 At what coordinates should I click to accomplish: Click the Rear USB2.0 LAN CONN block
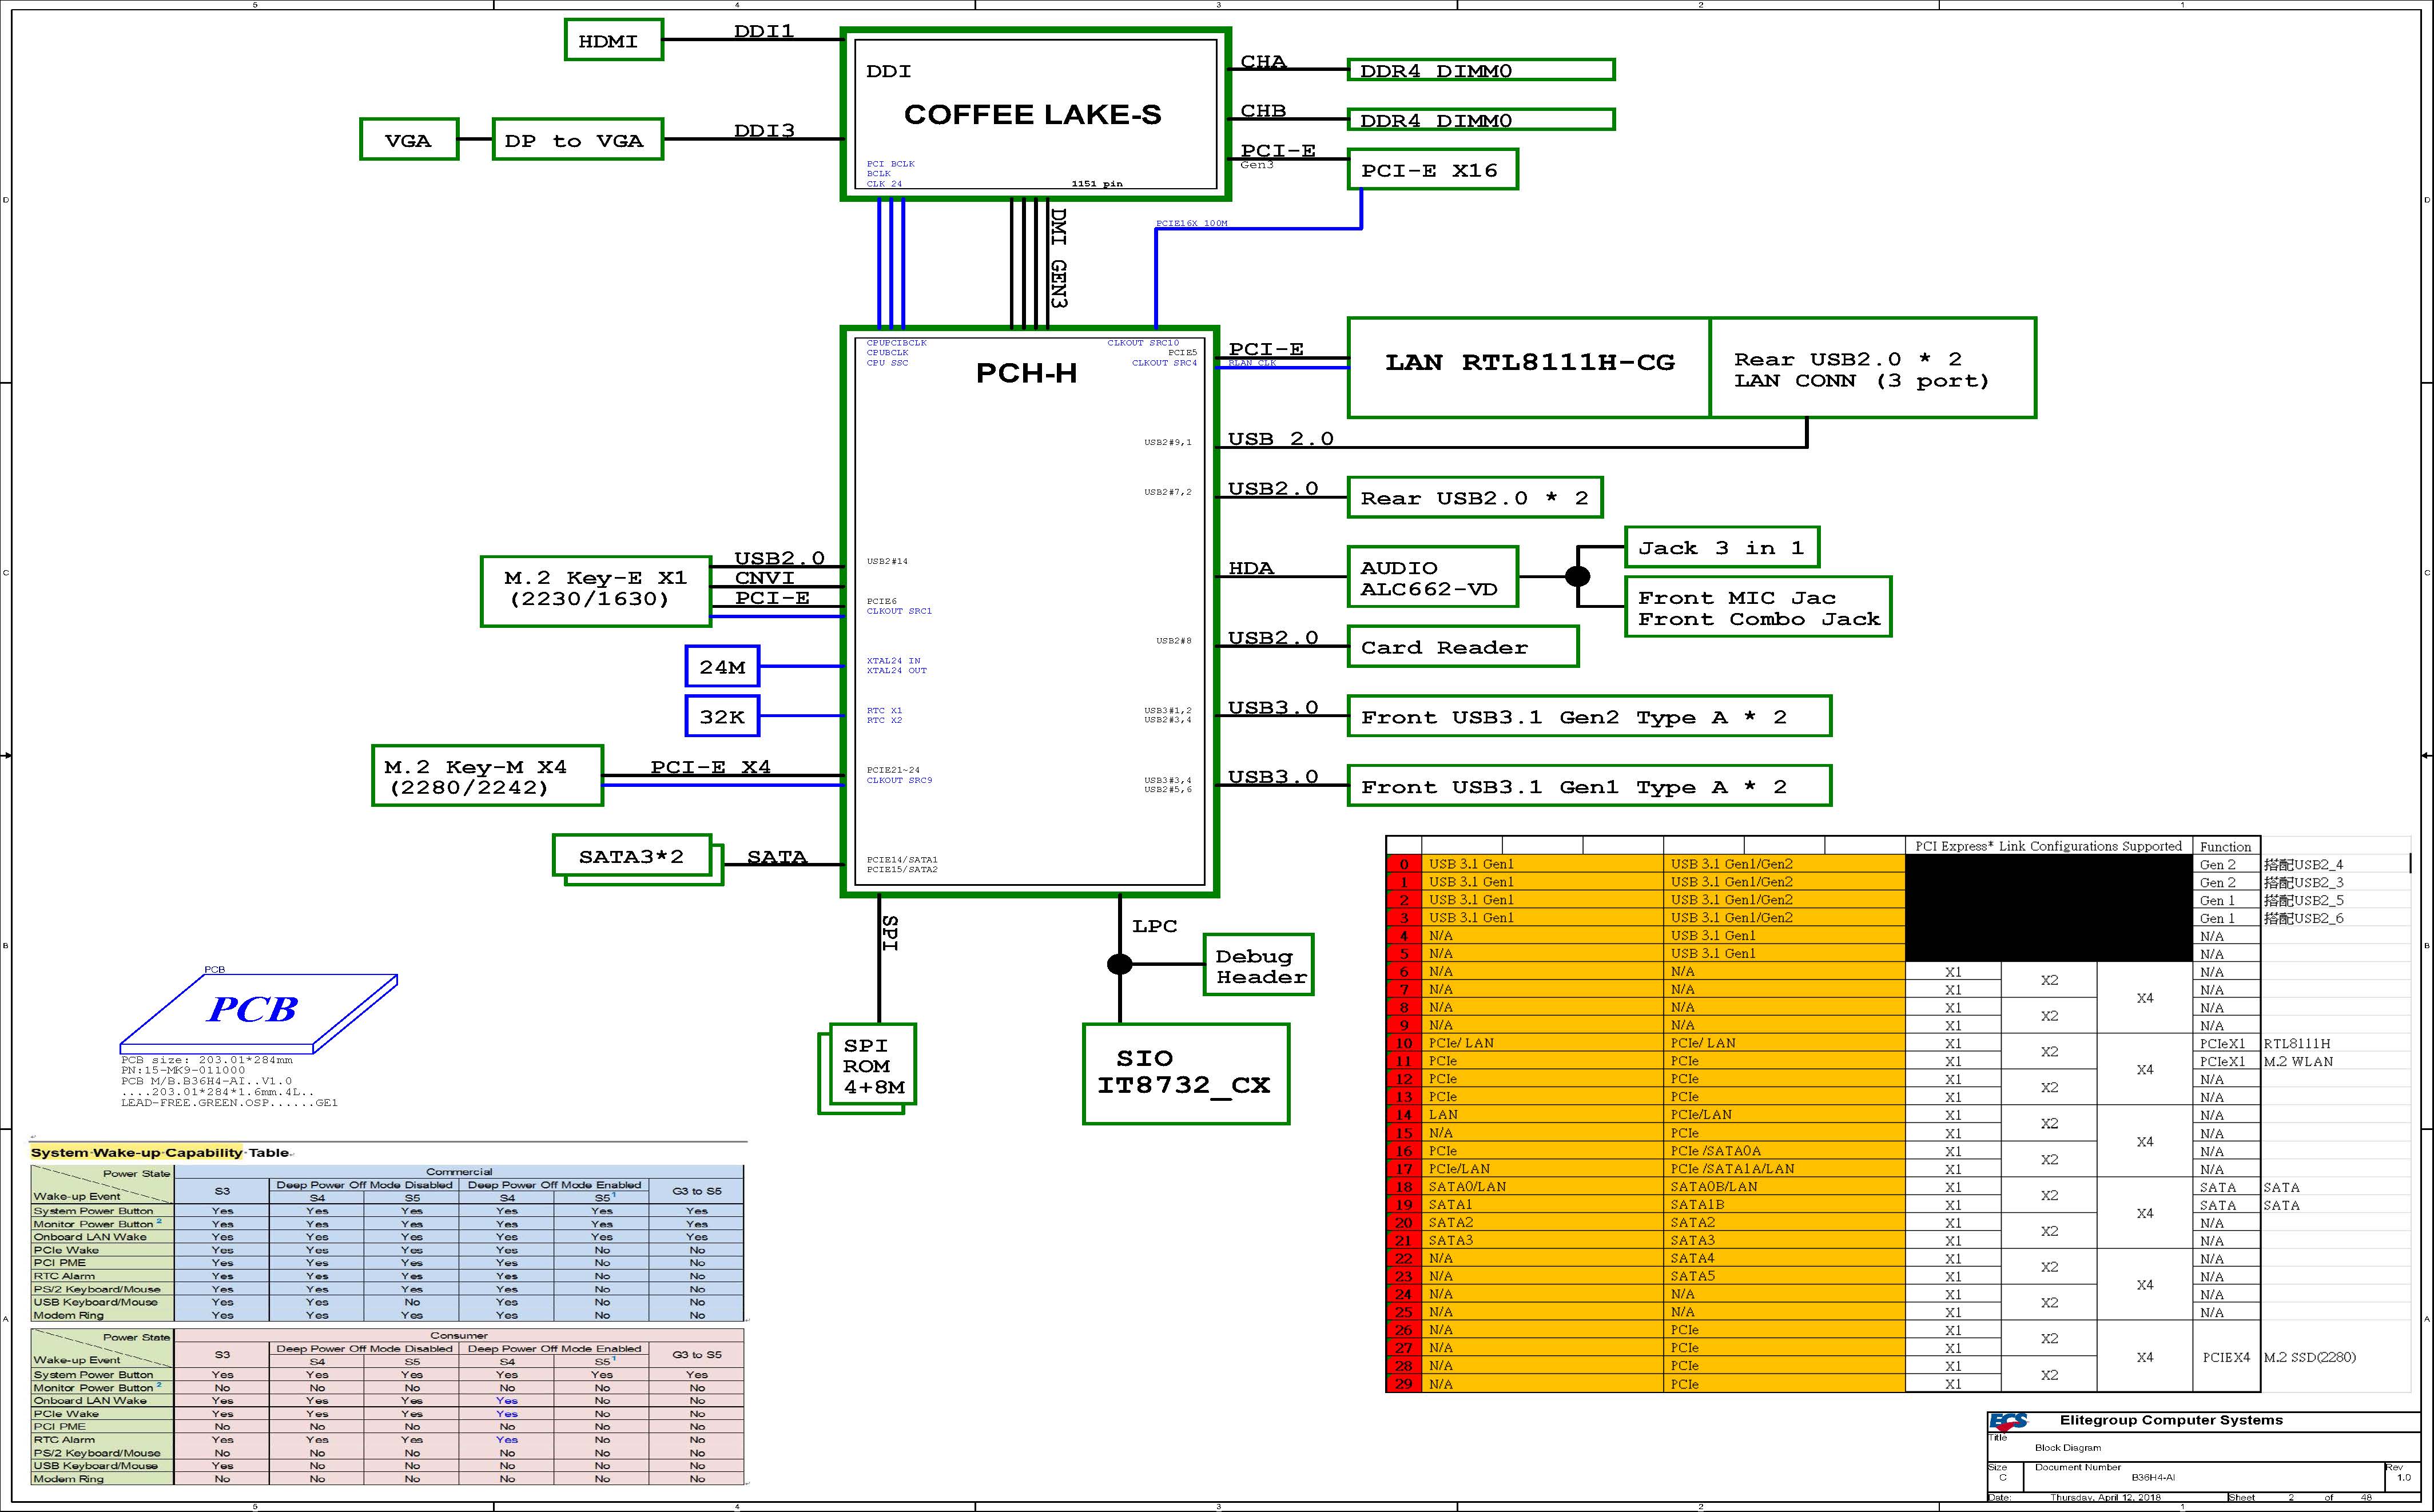(x=1872, y=367)
